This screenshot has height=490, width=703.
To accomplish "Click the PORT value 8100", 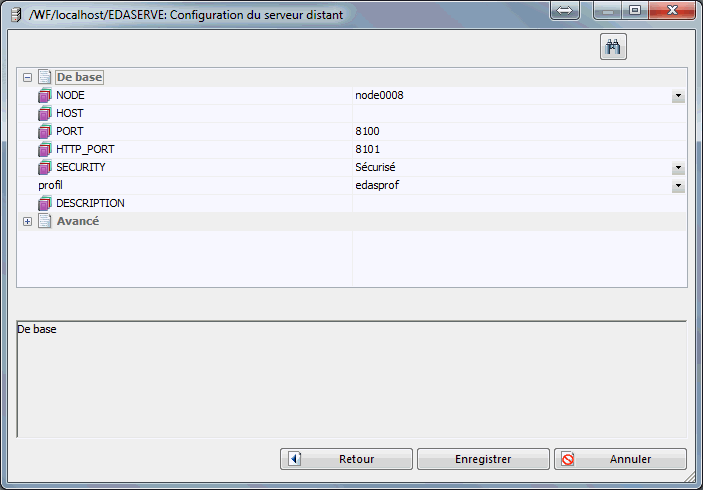I will [x=367, y=131].
